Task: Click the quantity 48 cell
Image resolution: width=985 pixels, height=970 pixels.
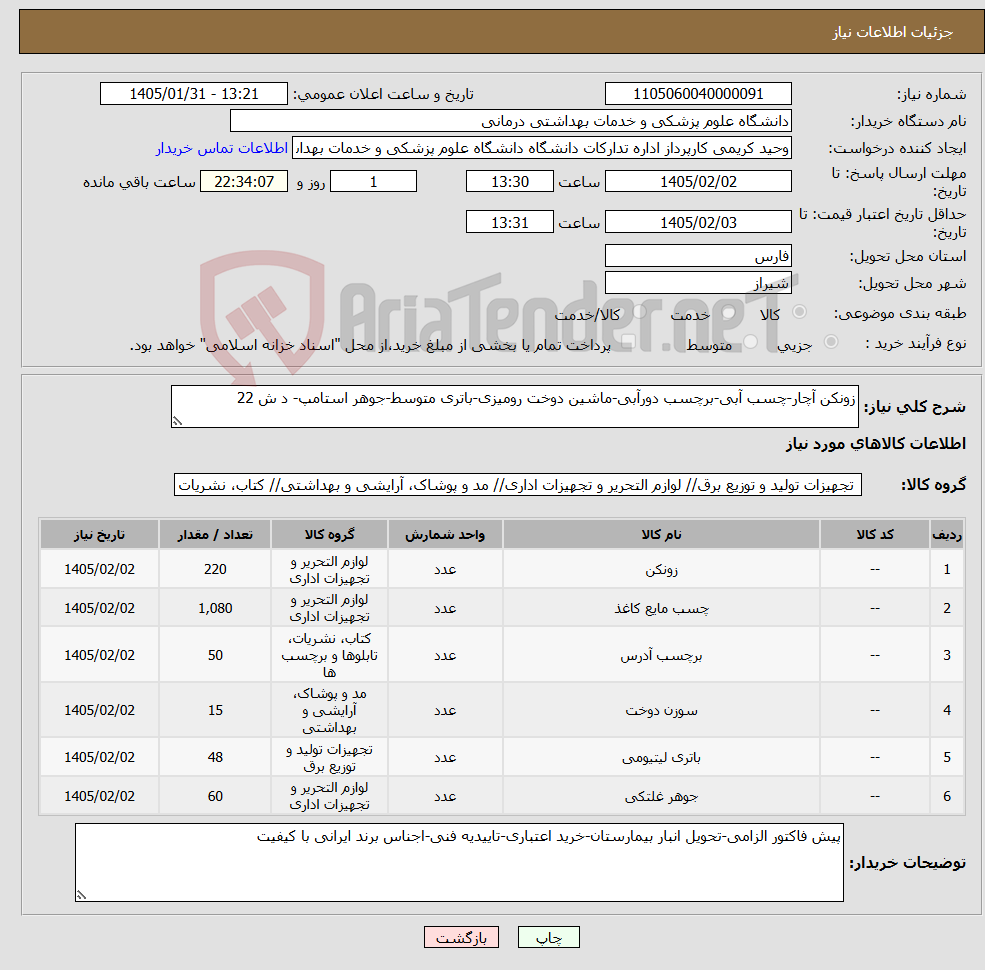Action: [215, 758]
